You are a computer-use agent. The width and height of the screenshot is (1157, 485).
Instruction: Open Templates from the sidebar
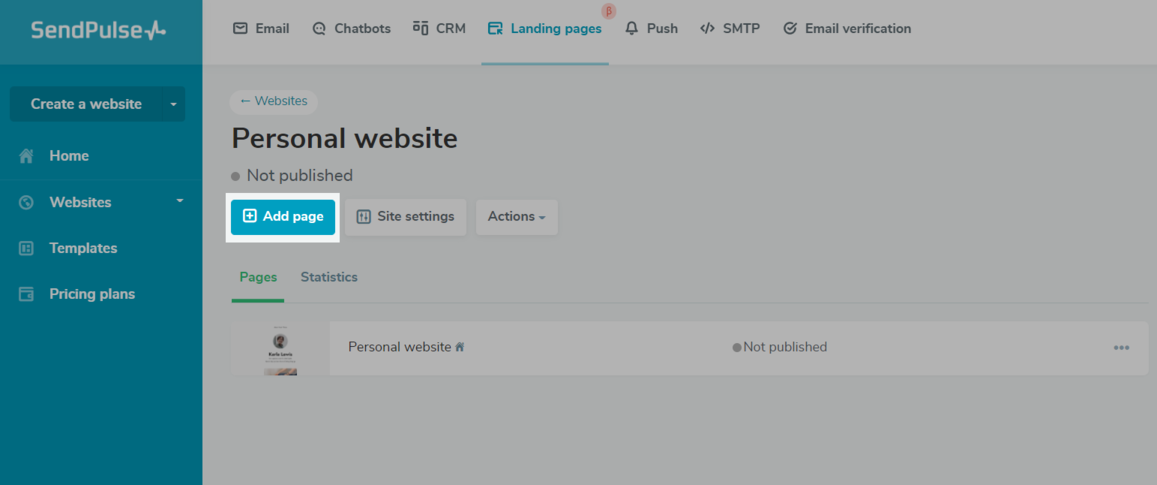(83, 248)
